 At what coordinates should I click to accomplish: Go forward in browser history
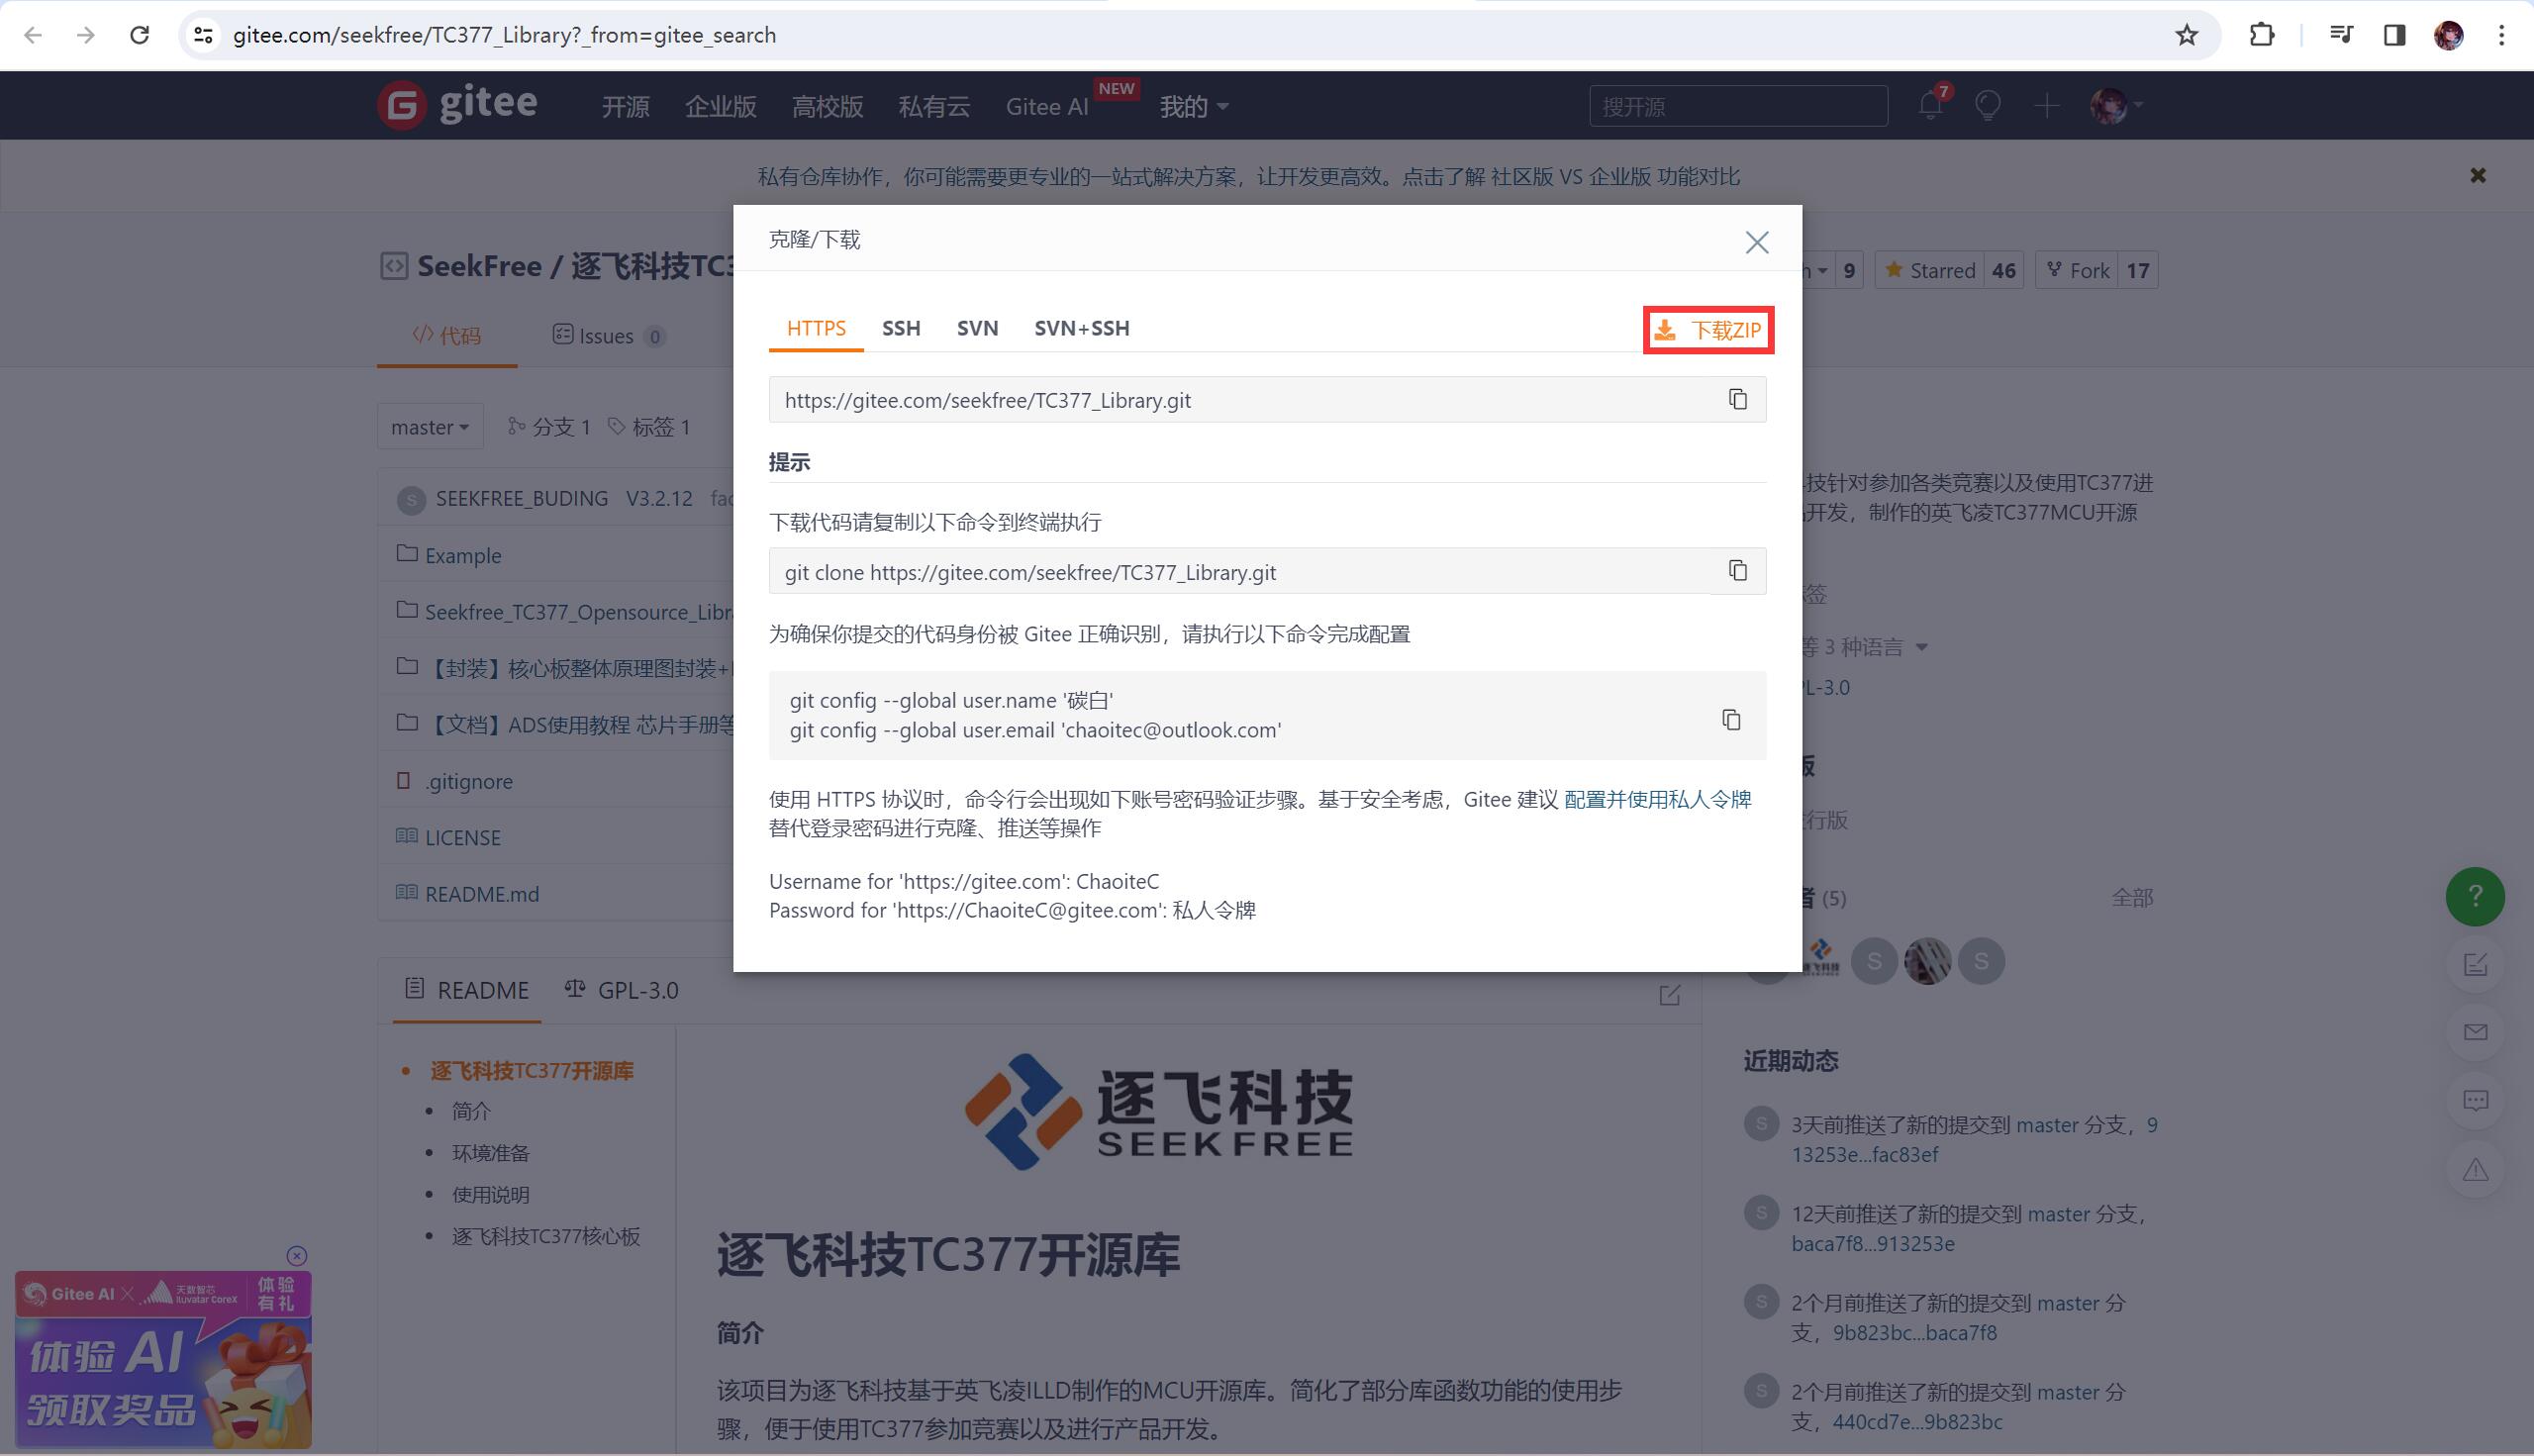86,35
